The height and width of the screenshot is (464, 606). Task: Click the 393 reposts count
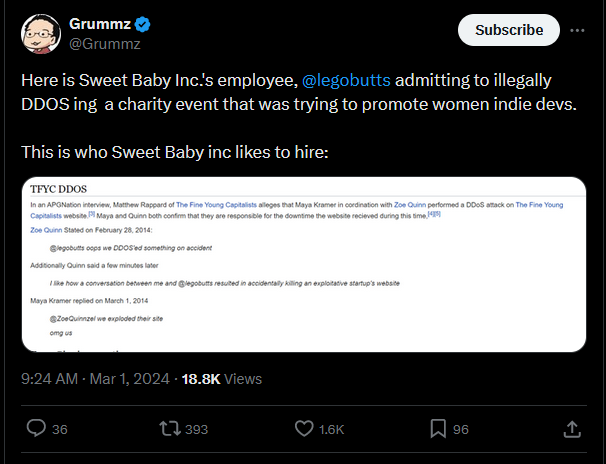pos(196,429)
